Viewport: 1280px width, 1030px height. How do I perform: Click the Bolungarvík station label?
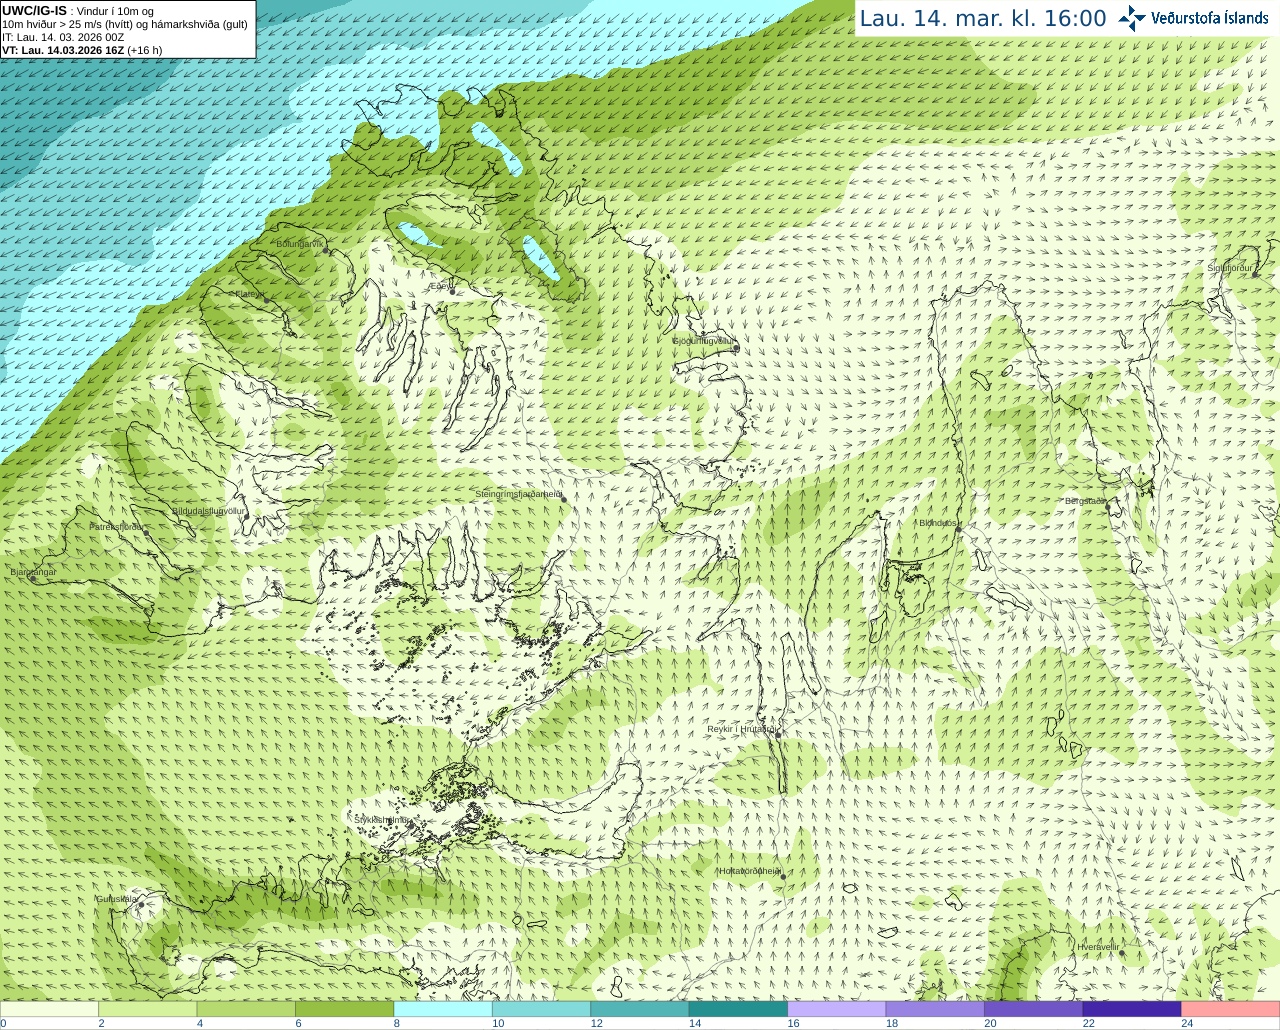[x=301, y=244]
